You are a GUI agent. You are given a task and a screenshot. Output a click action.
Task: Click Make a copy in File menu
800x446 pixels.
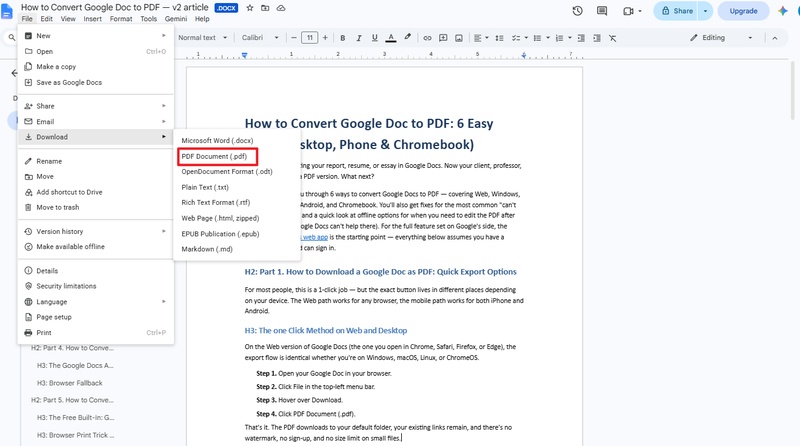coord(96,66)
